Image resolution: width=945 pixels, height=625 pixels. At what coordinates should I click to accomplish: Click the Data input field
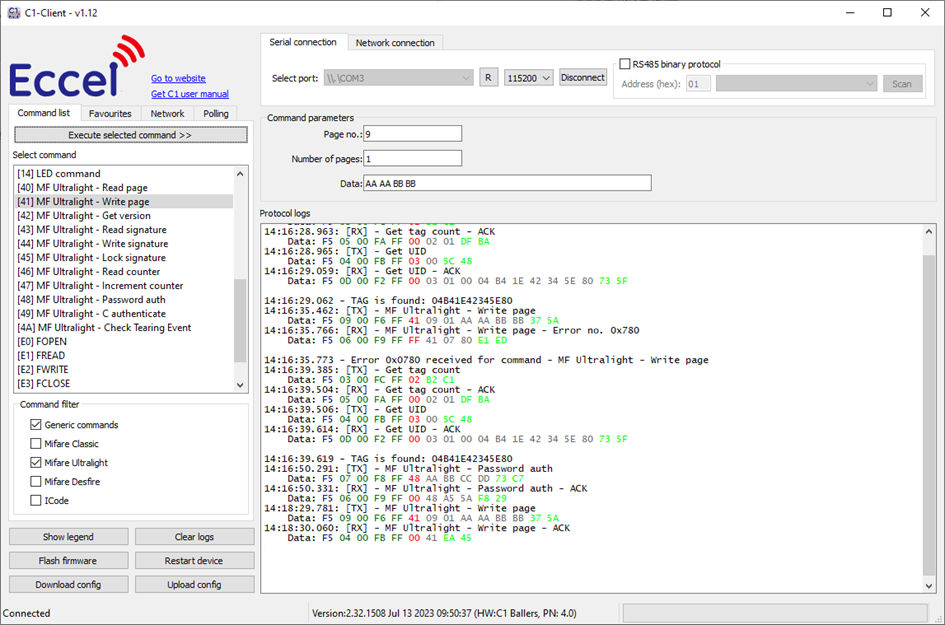click(506, 183)
